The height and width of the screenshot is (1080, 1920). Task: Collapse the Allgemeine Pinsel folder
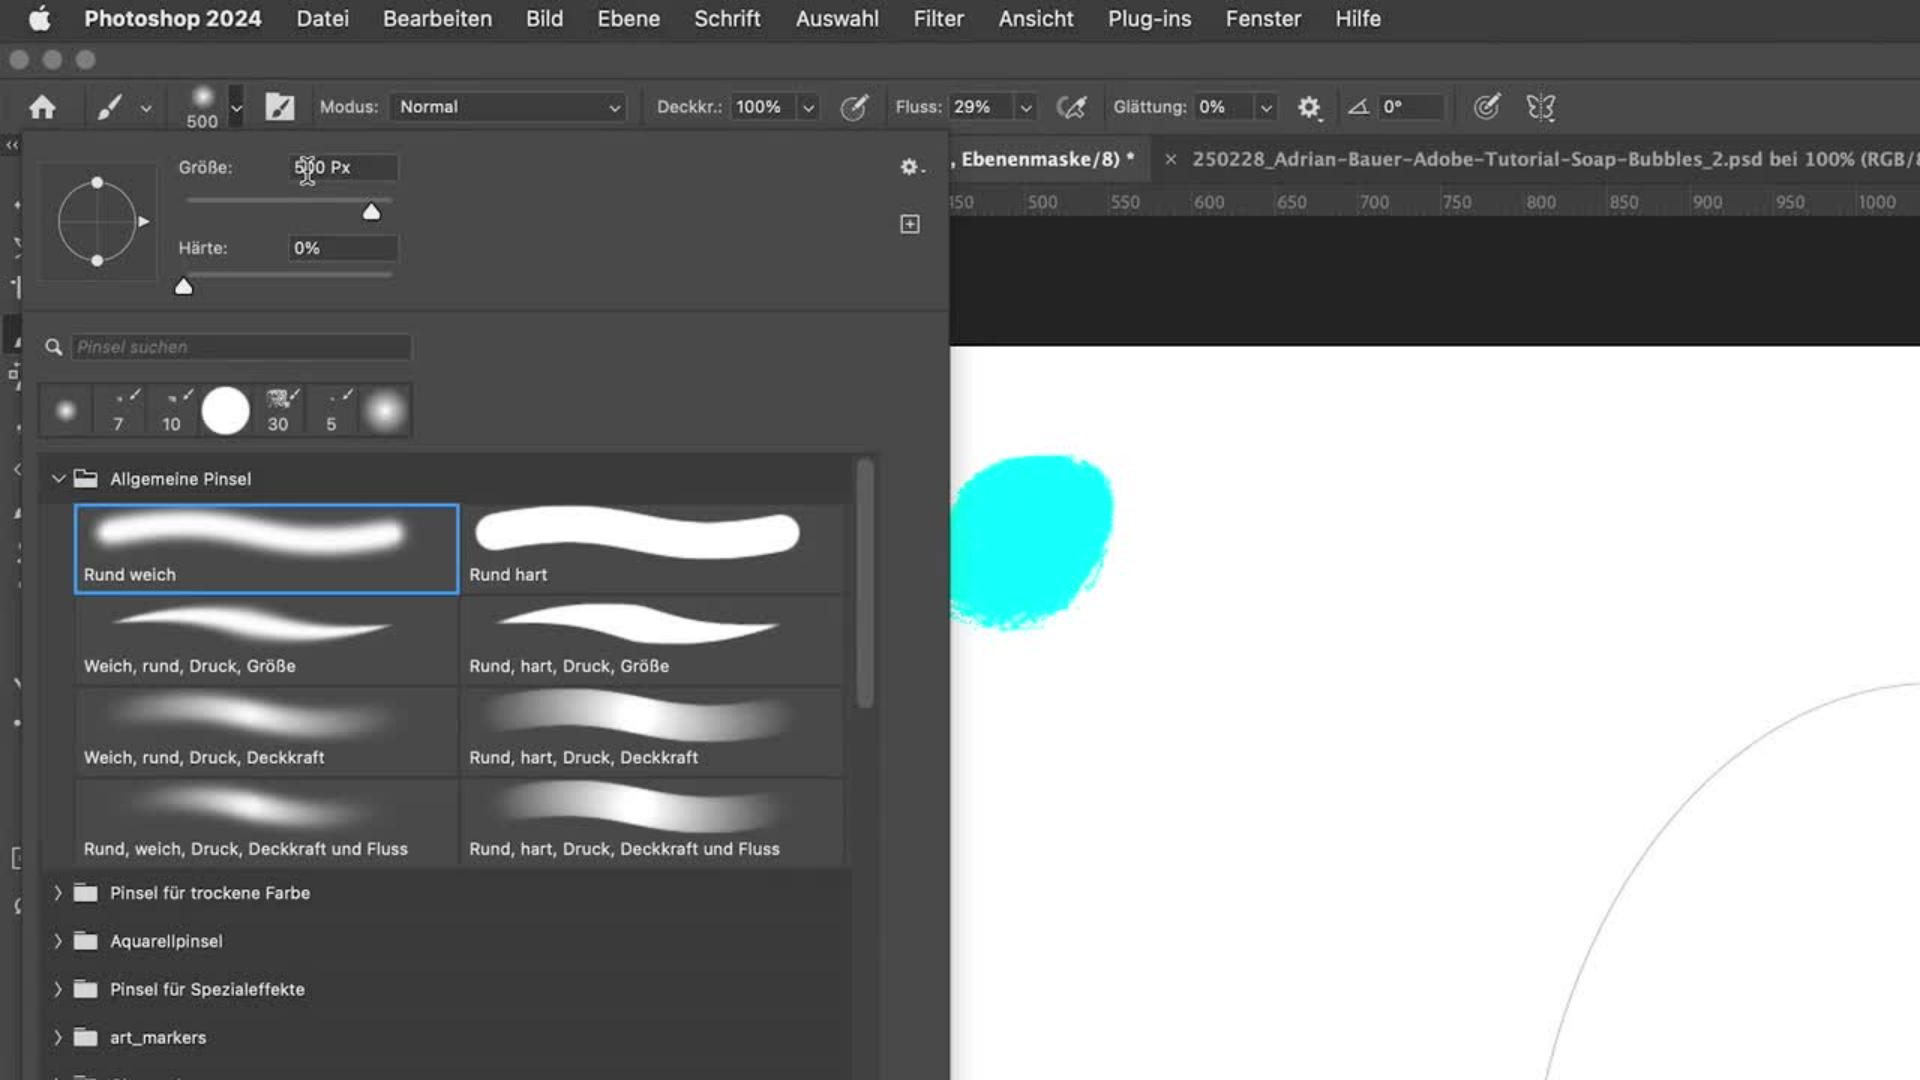(58, 479)
